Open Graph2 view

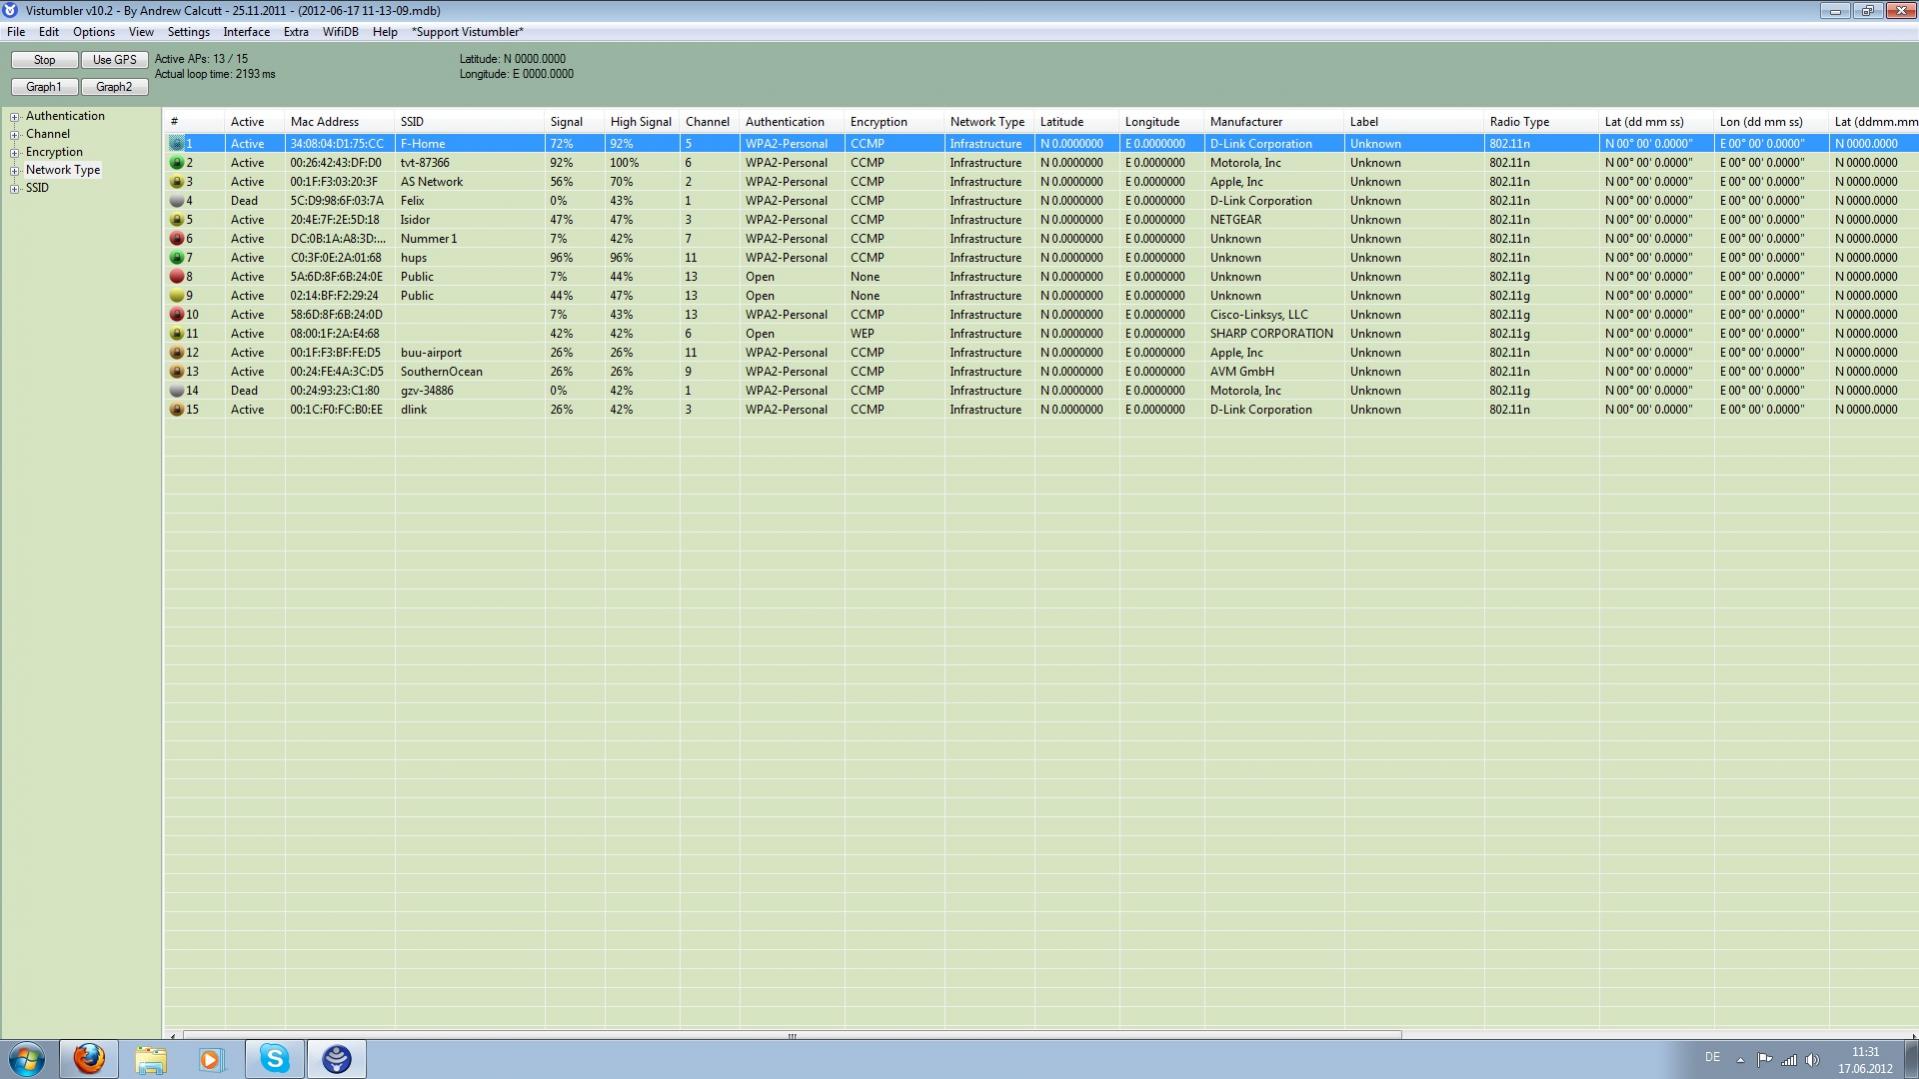coord(115,87)
